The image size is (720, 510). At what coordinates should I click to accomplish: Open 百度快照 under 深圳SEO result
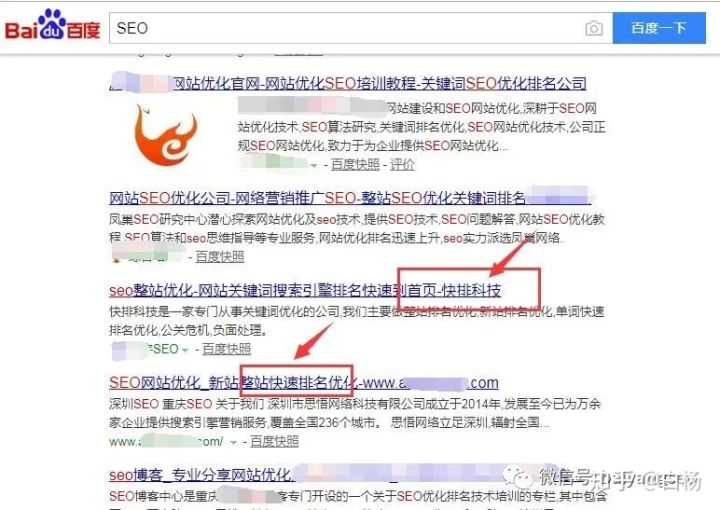pyautogui.click(x=275, y=442)
